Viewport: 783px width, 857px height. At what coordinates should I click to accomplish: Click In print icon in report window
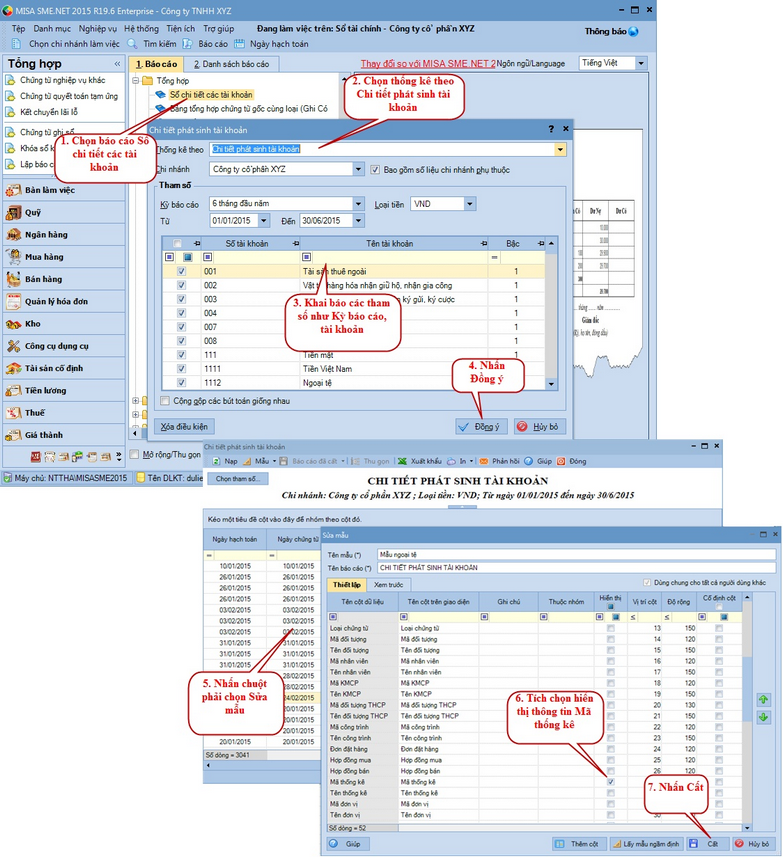point(451,461)
